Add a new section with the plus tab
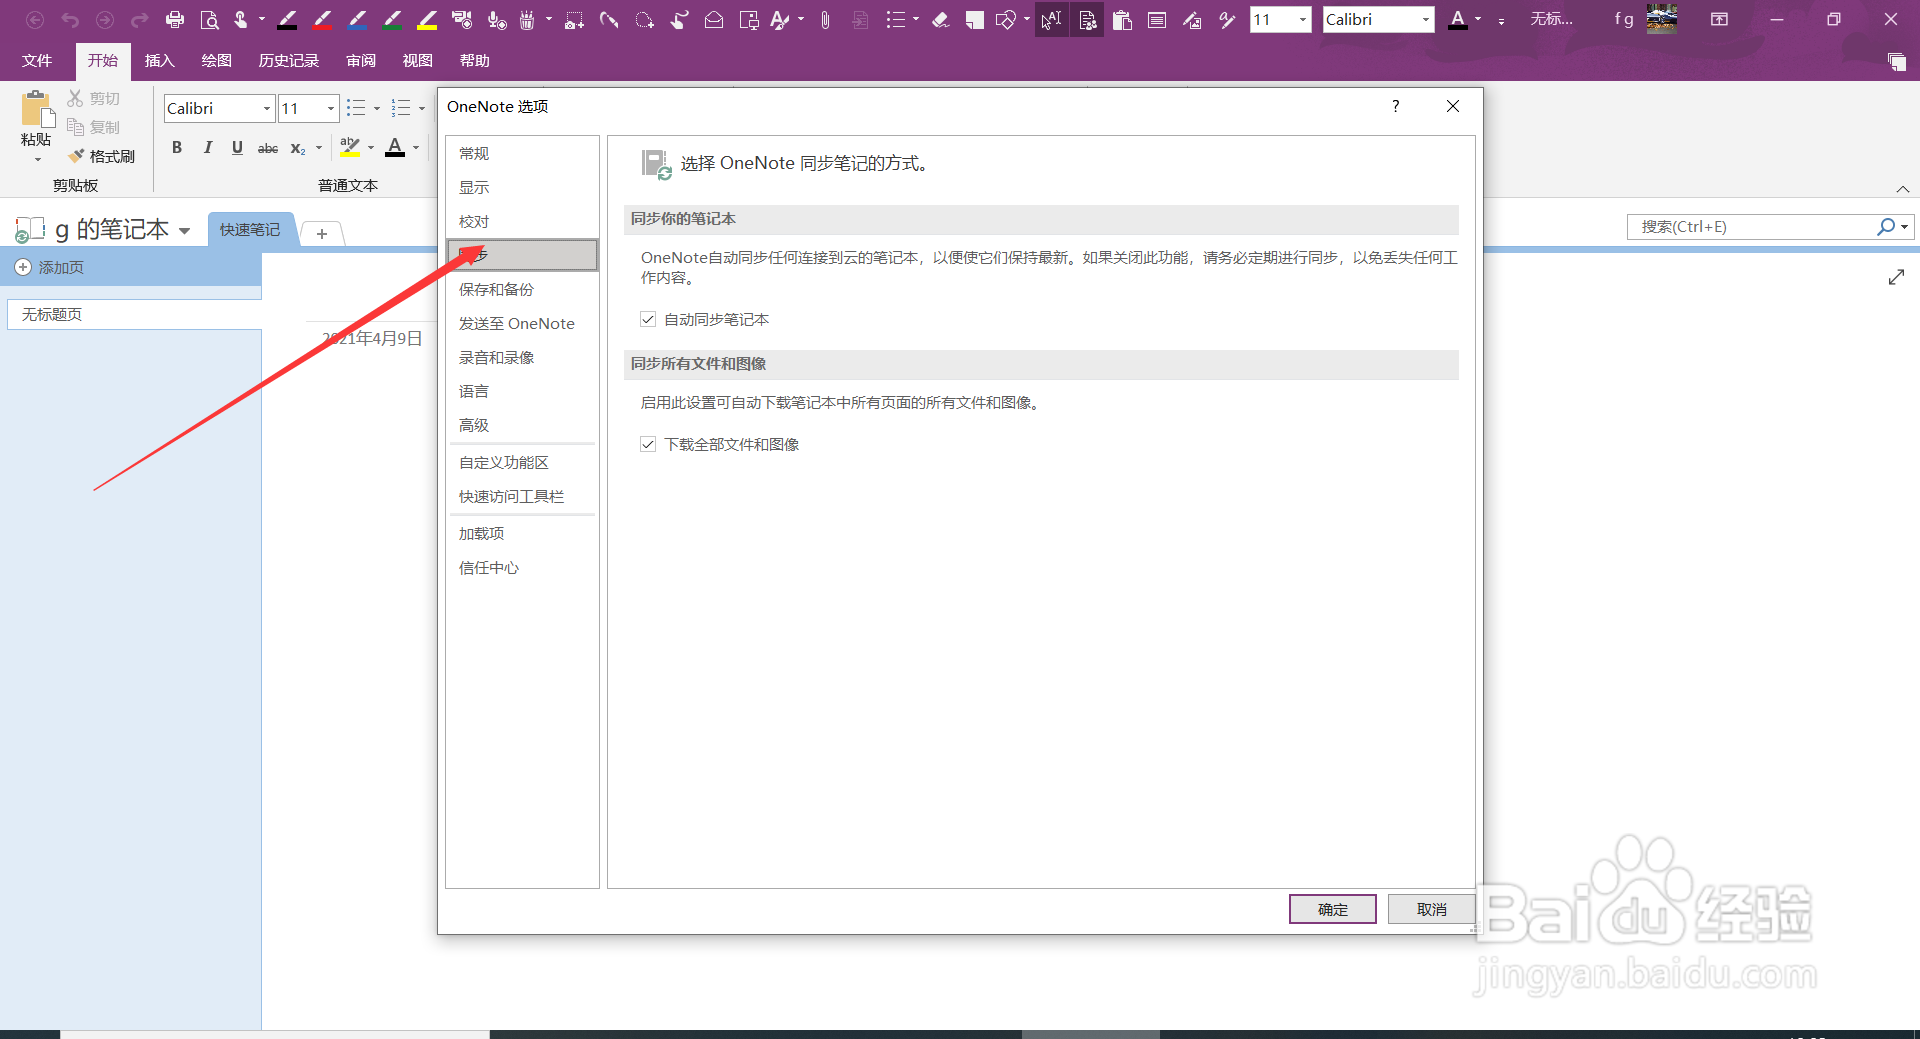 click(x=322, y=234)
